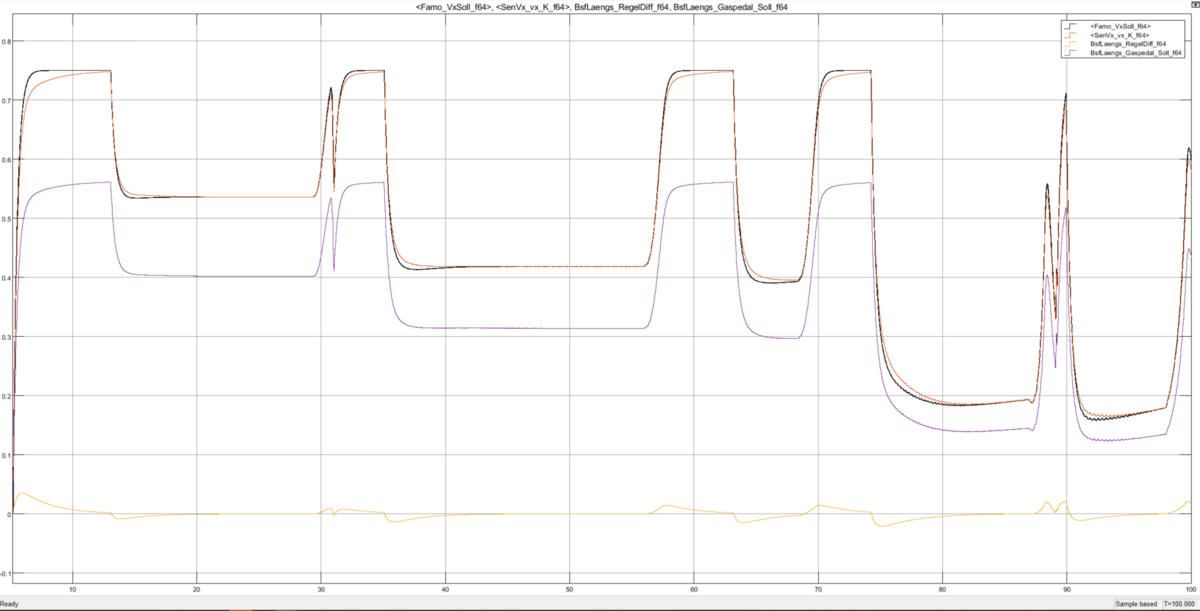Click the yellow line swatch in legend

1072,44
